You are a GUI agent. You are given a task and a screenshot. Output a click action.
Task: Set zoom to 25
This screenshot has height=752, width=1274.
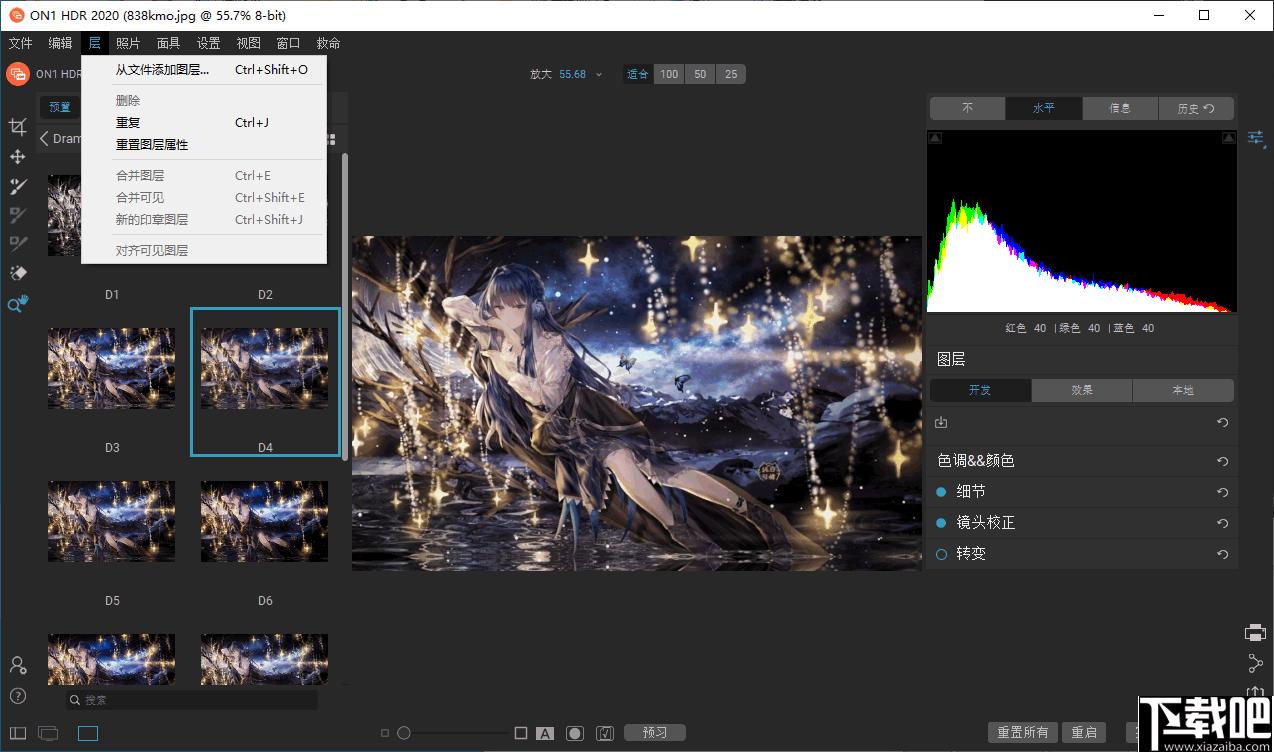coord(731,74)
